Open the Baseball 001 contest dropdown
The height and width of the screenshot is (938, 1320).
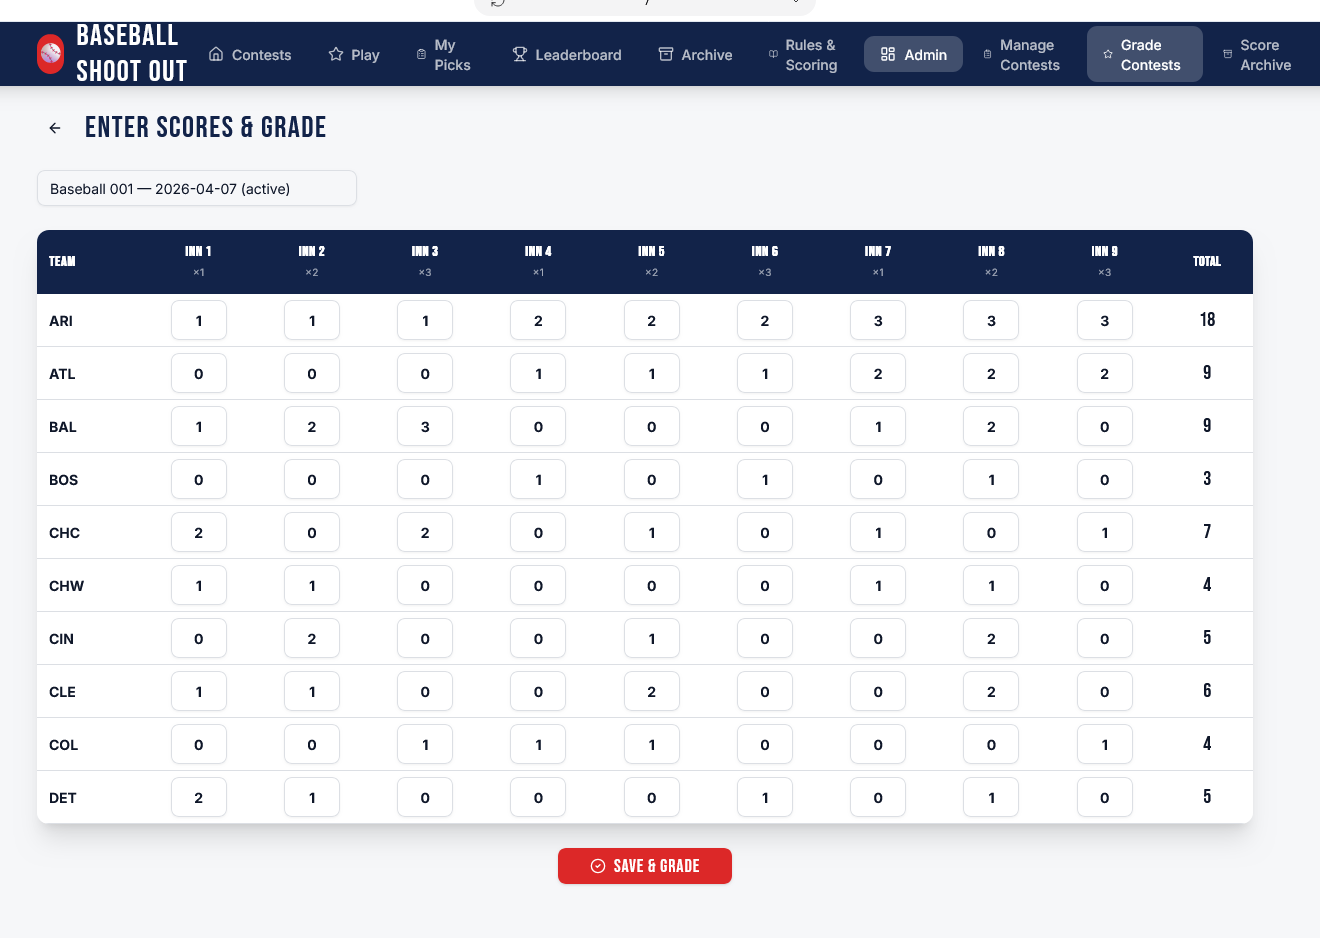pyautogui.click(x=197, y=189)
